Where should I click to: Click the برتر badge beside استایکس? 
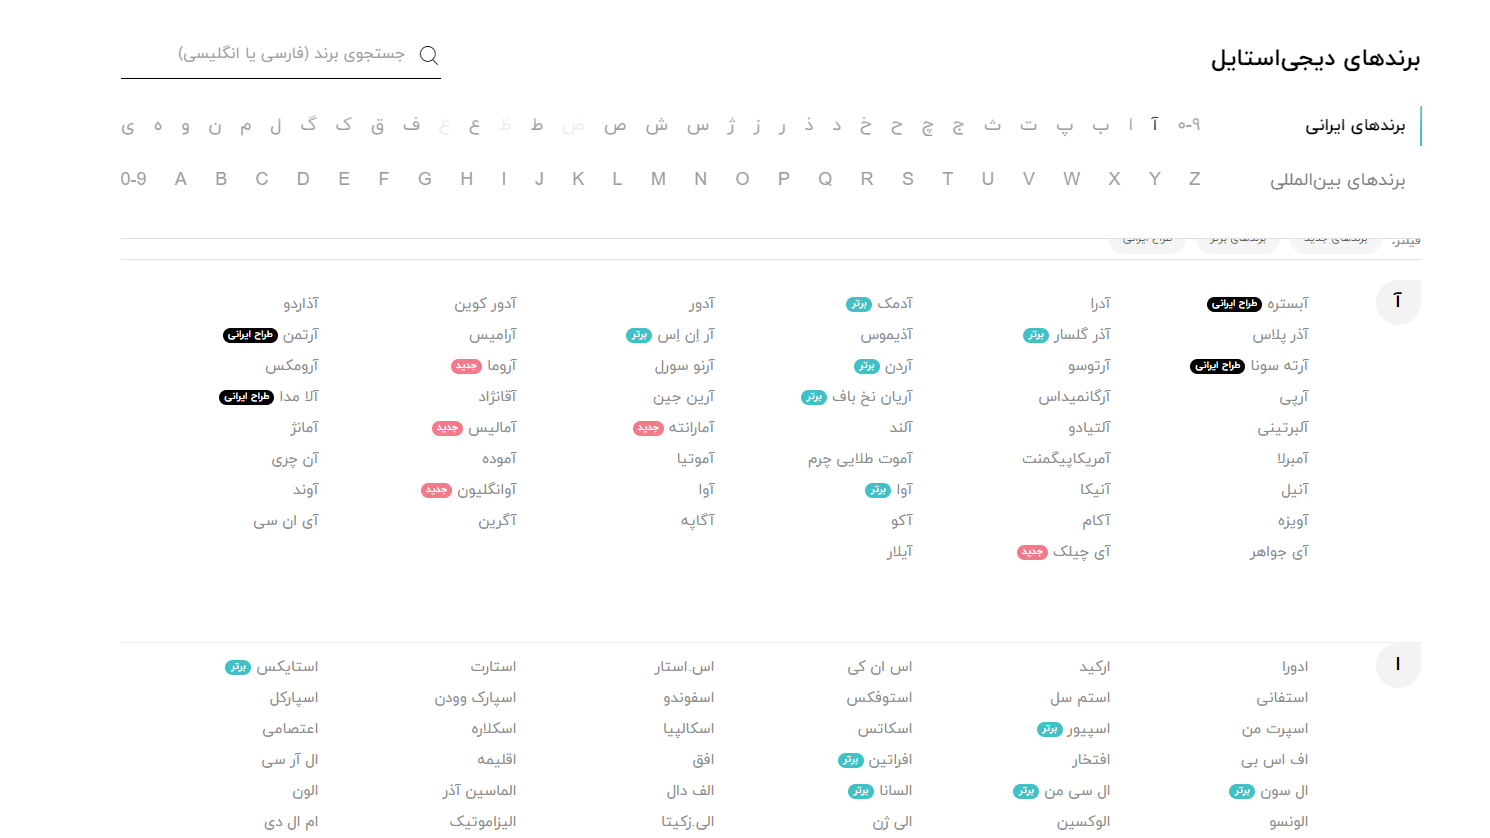[238, 667]
